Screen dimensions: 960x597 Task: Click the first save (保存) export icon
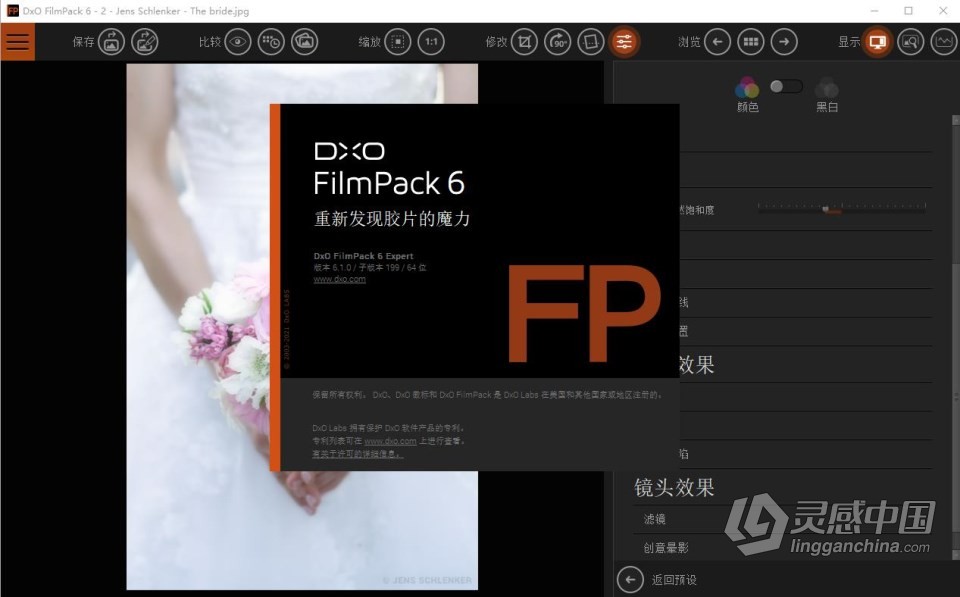(111, 42)
